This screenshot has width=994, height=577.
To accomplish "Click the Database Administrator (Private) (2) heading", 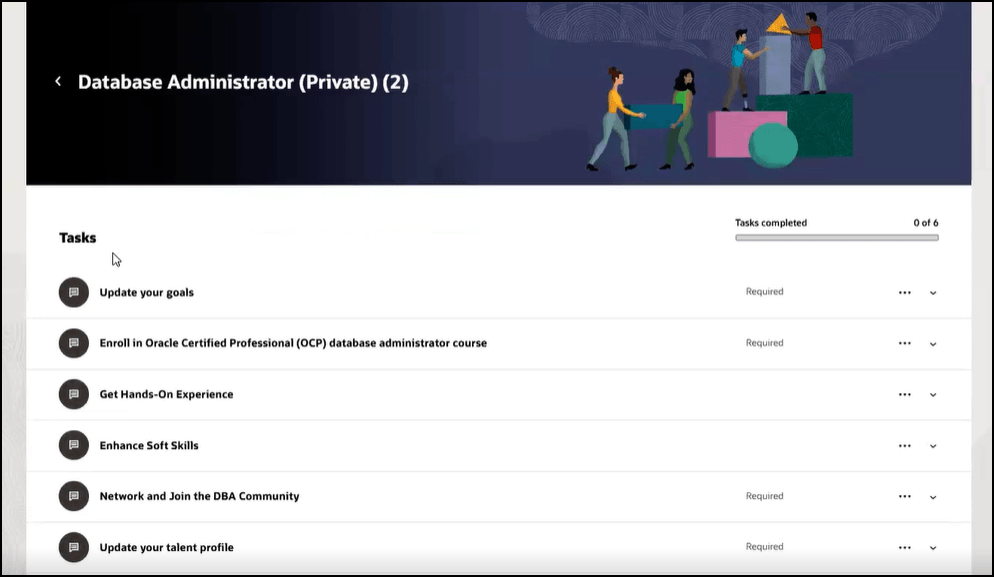I will pos(243,82).
